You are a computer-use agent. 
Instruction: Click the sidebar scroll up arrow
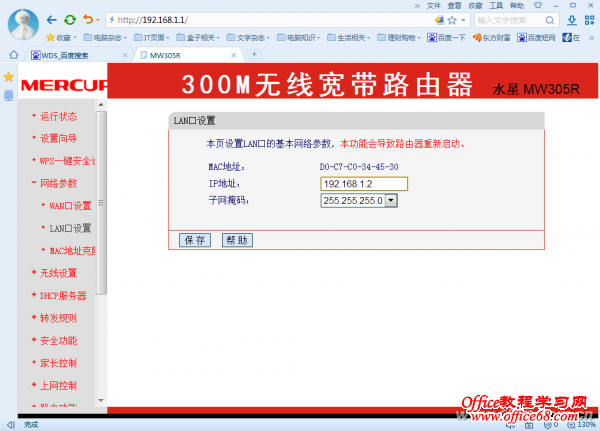click(x=101, y=104)
